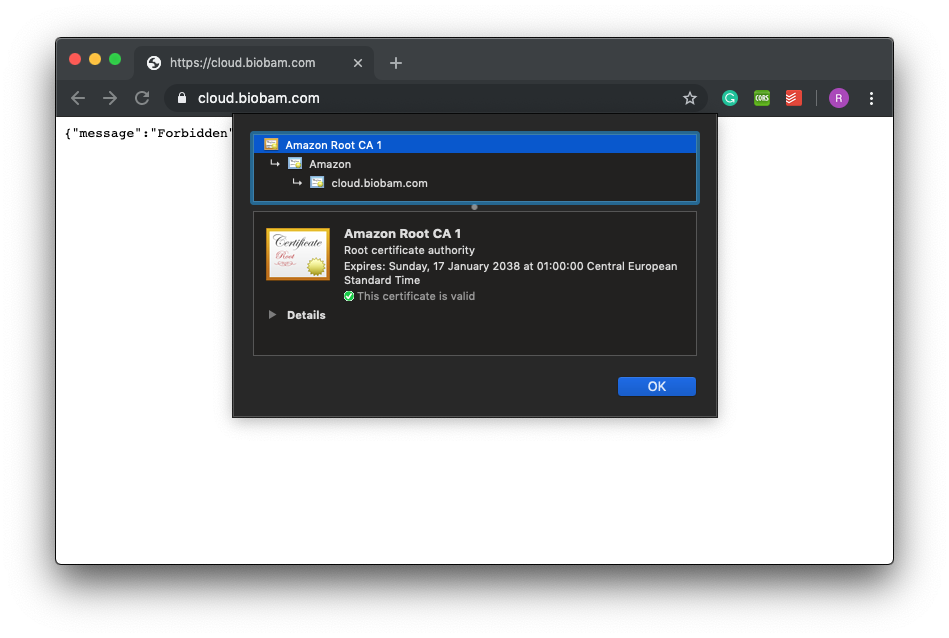
Task: Select the cloud.biobam.com leaf certificate
Action: [x=379, y=183]
